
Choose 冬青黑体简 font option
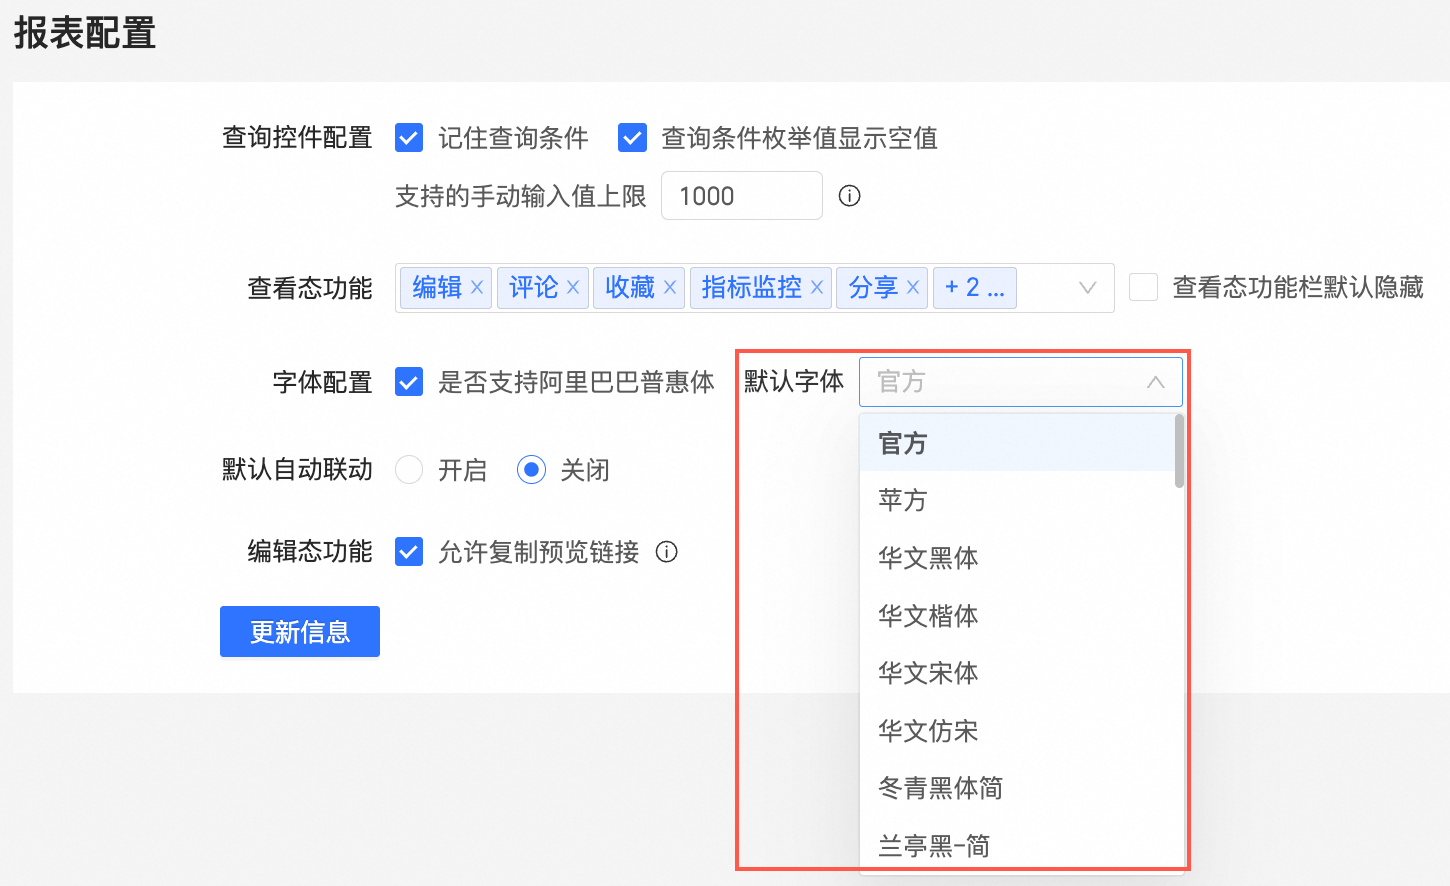(1017, 788)
